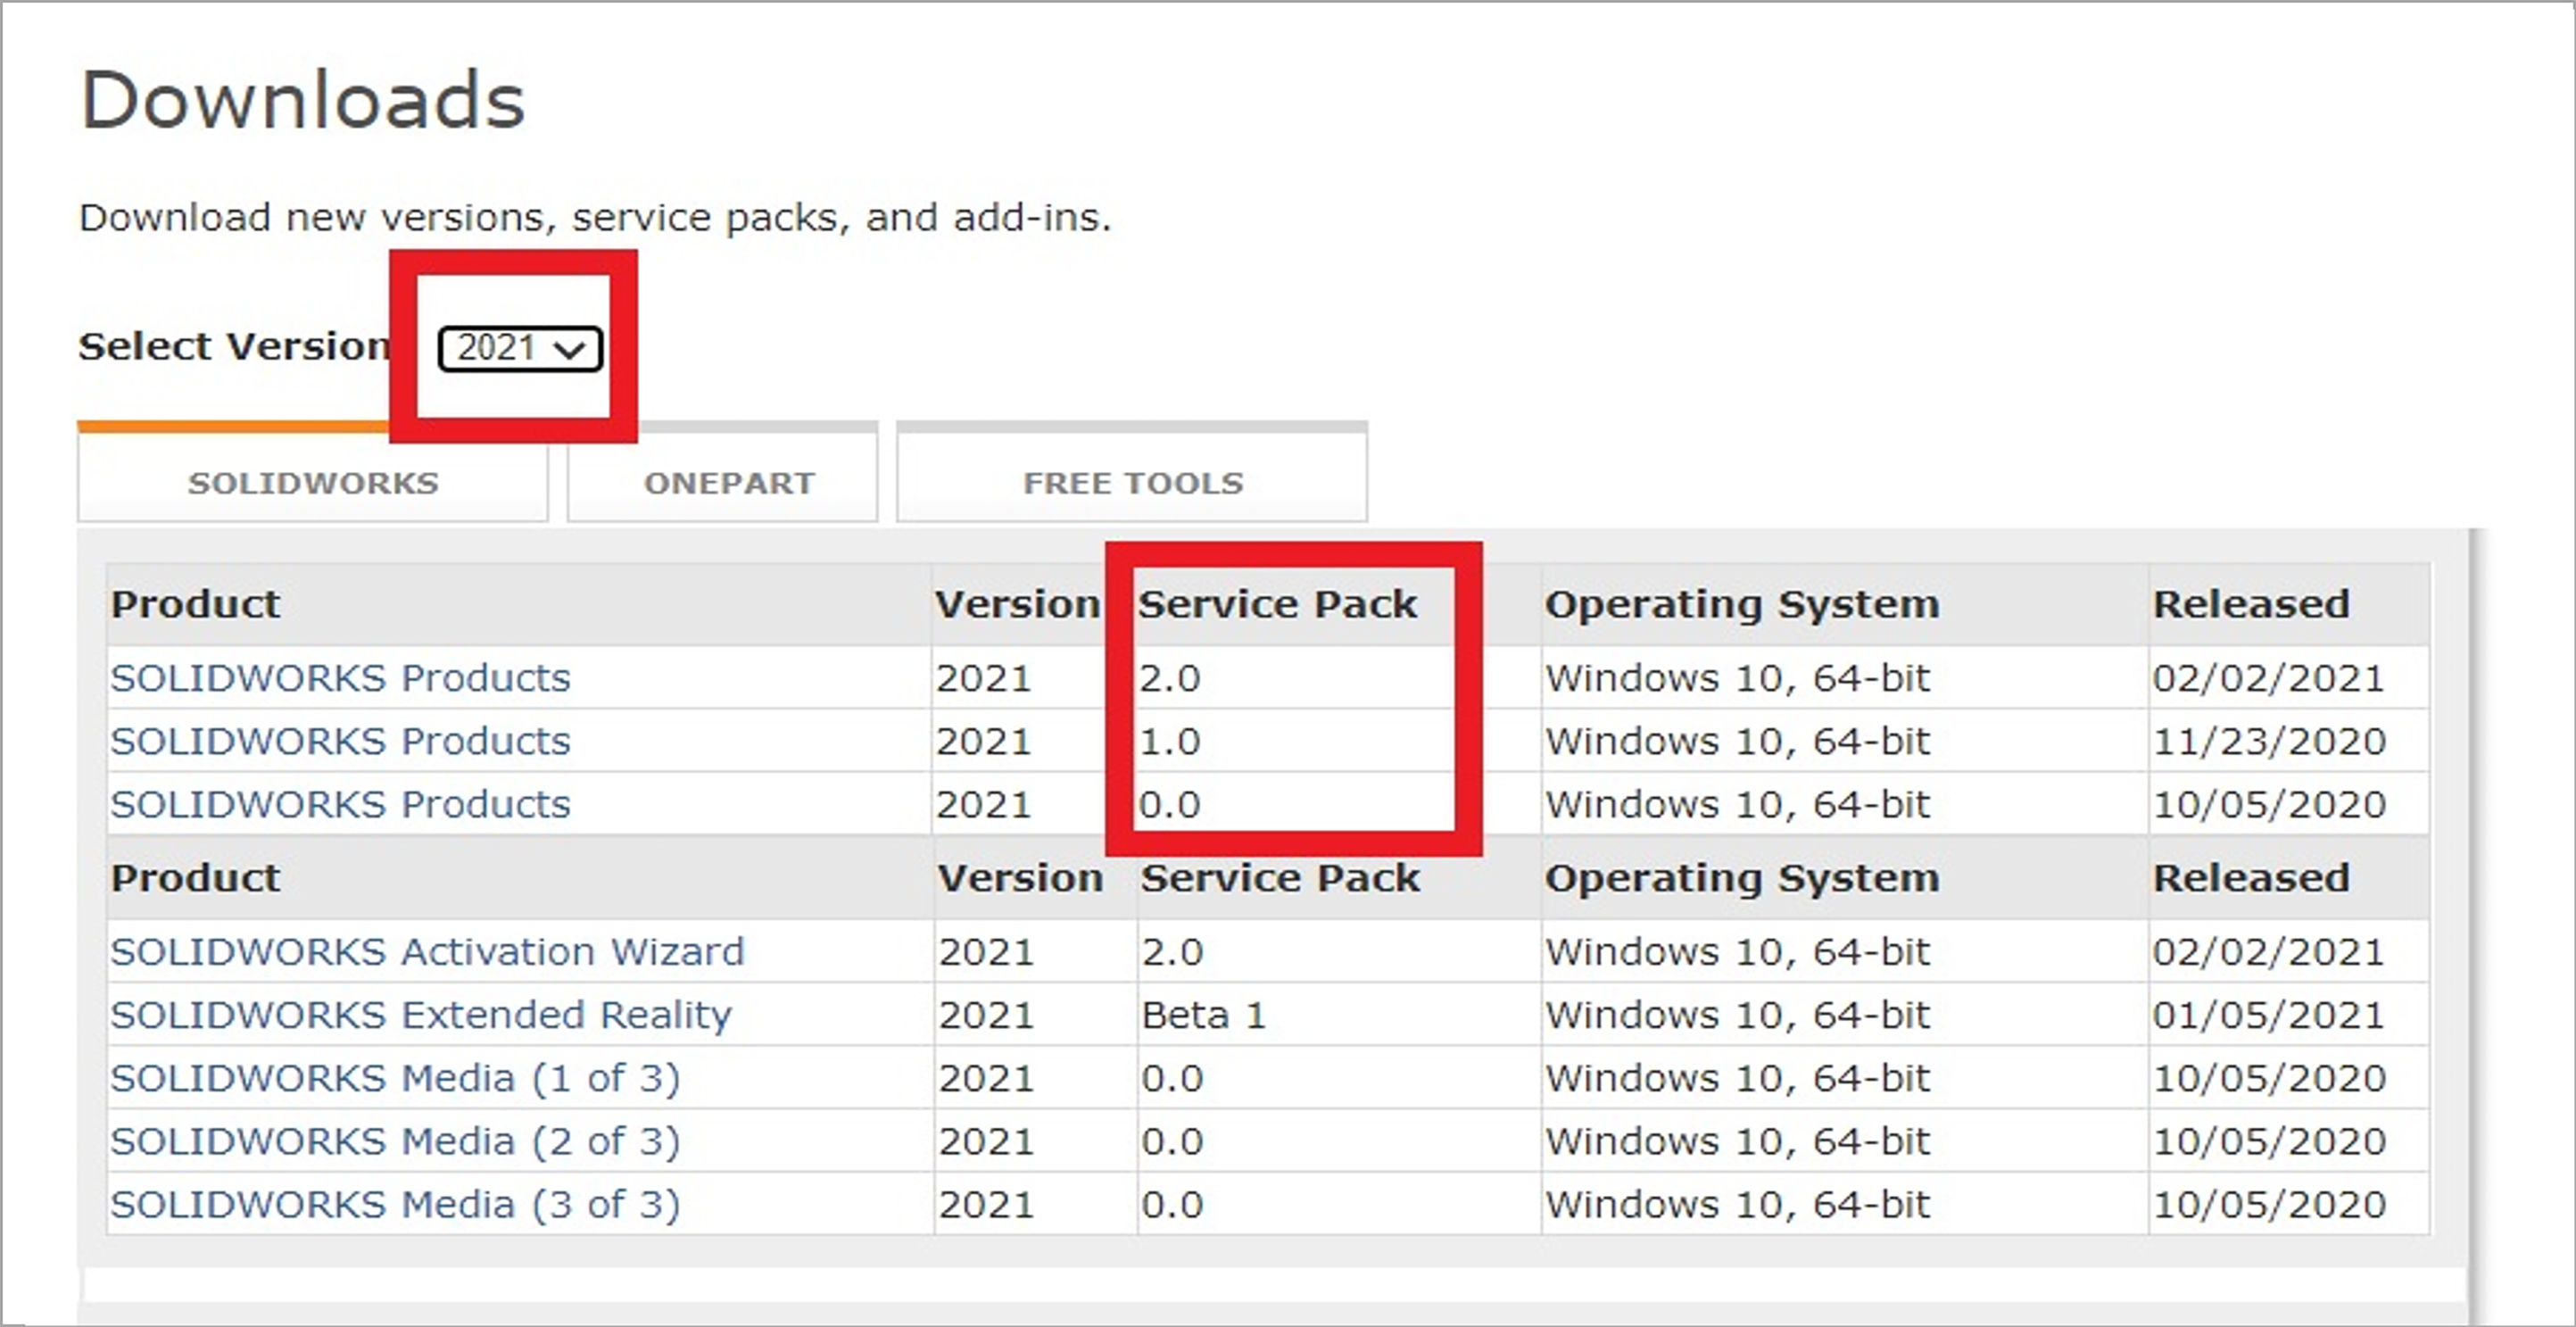2576x1327 pixels.
Task: Open the SOLIDWORKS Activation Wizard link
Action: (427, 951)
